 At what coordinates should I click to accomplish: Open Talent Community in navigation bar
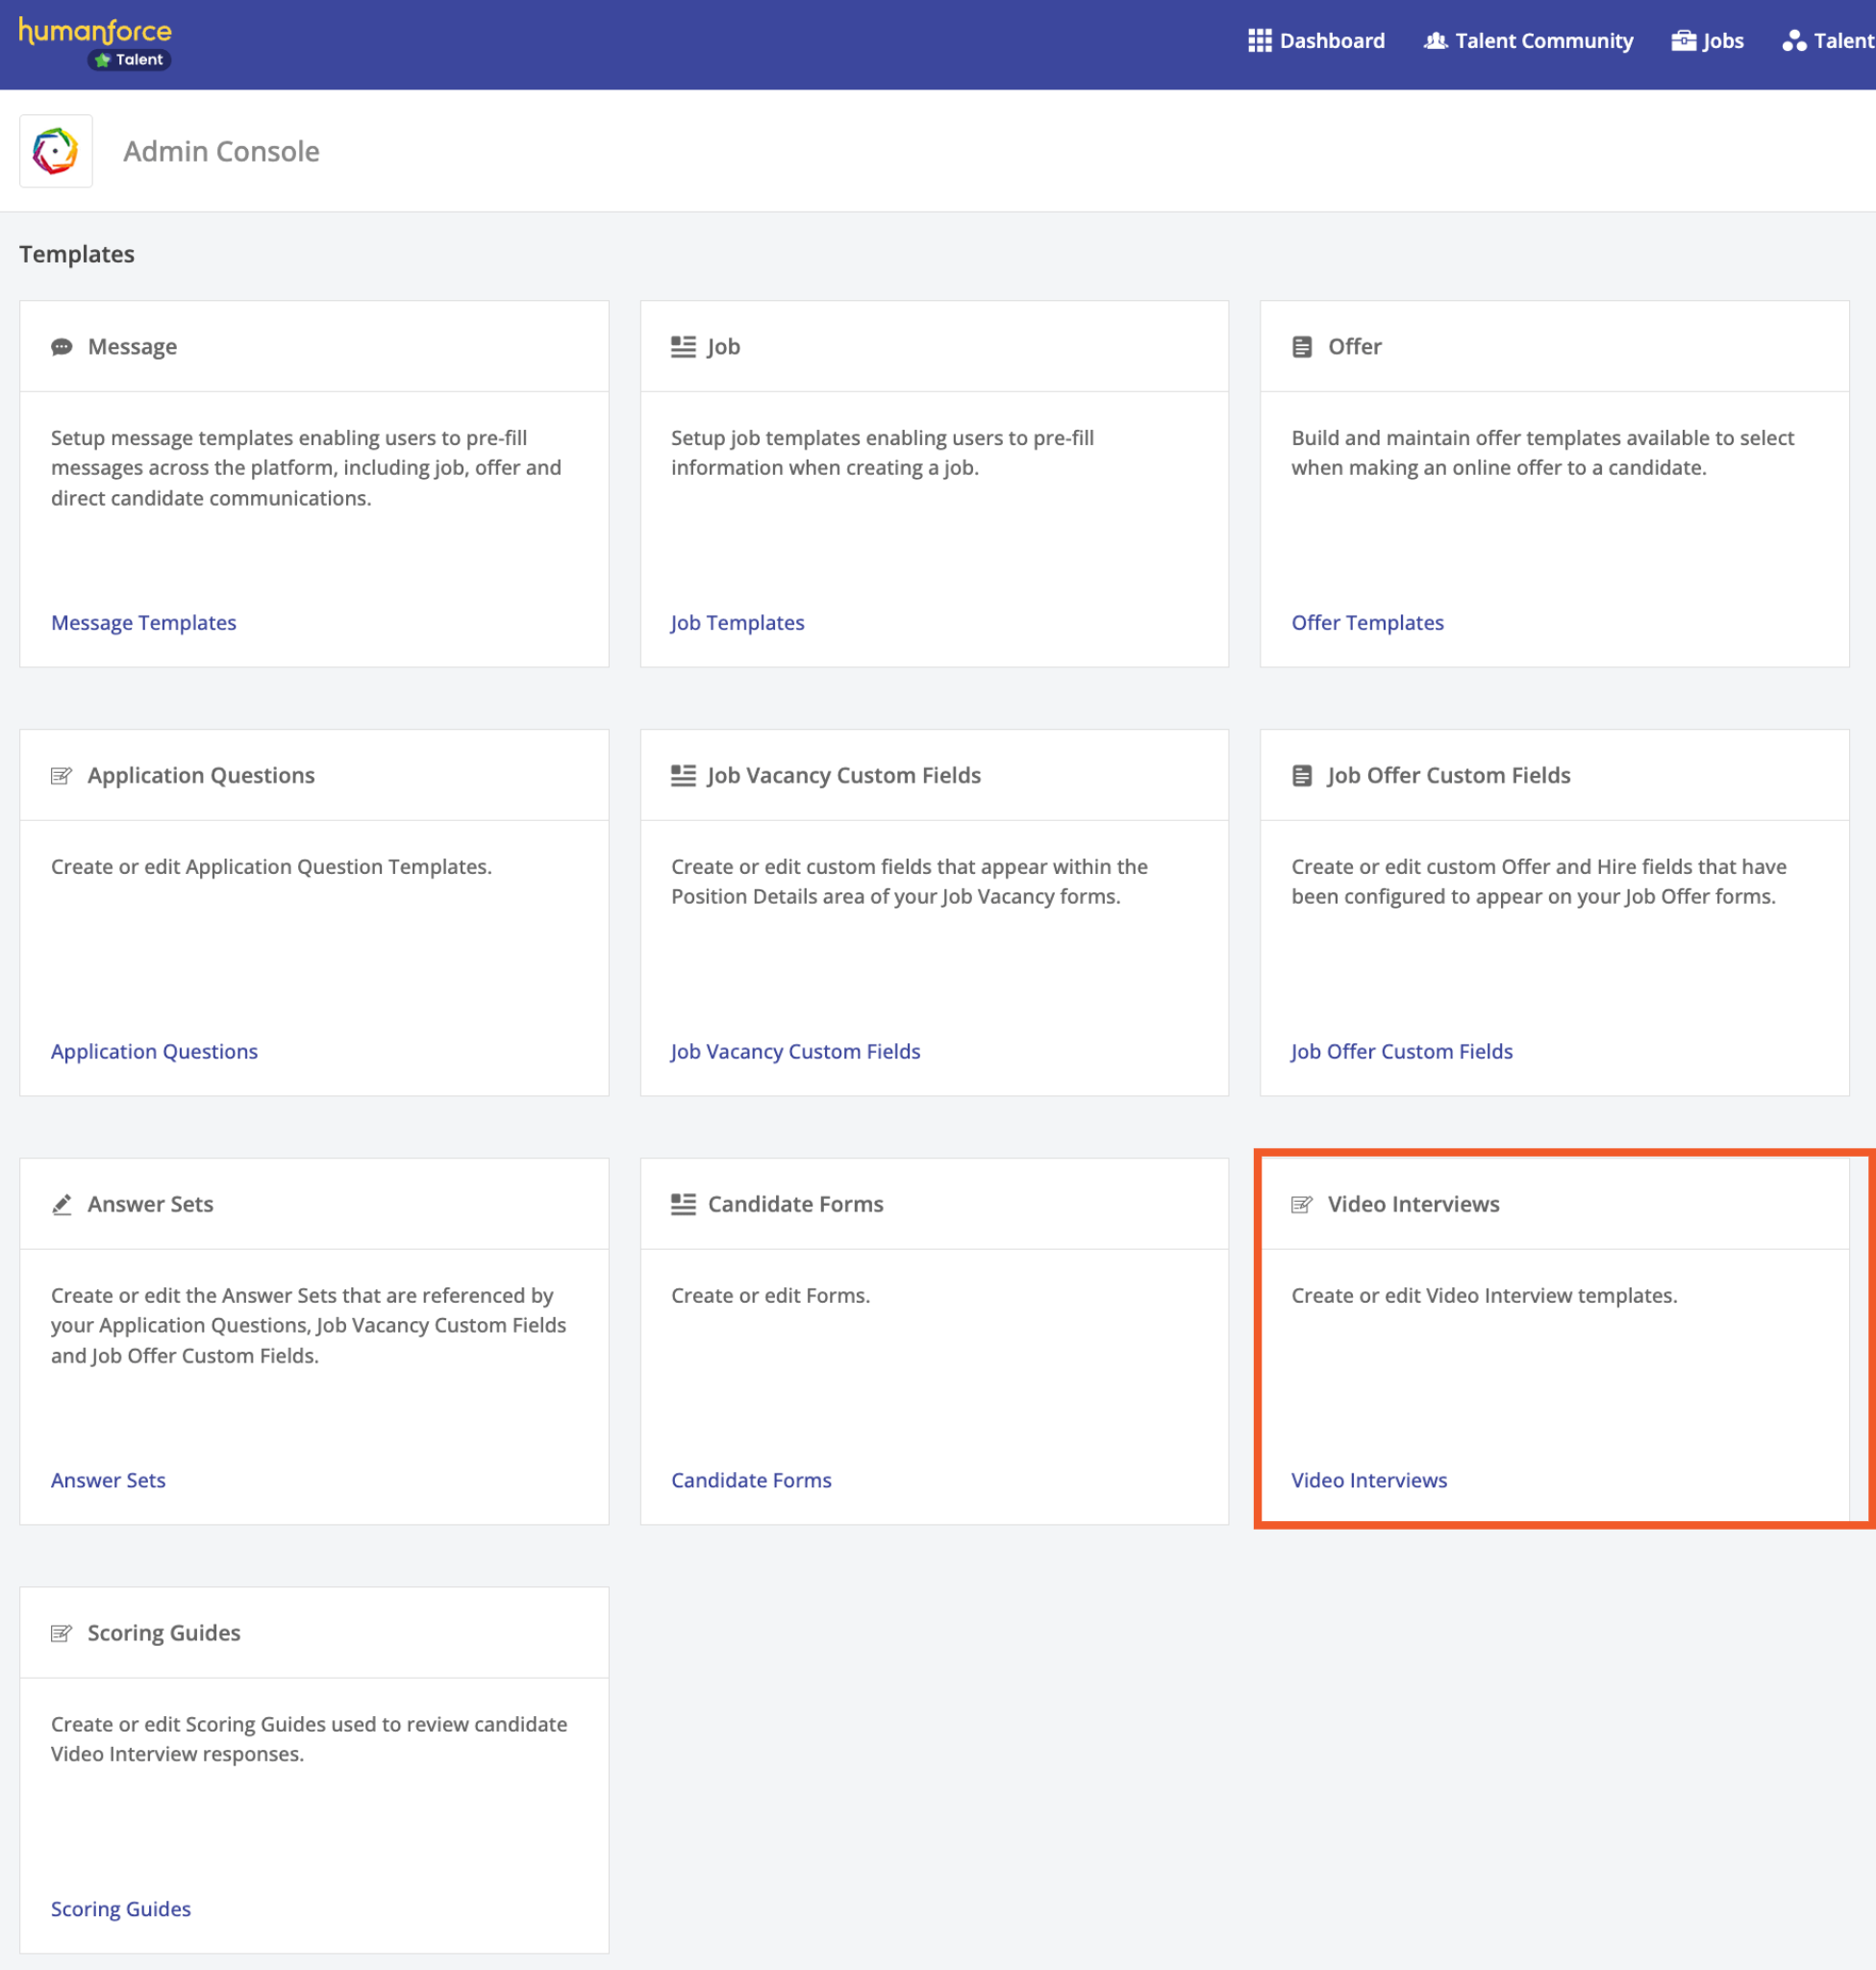point(1528,41)
